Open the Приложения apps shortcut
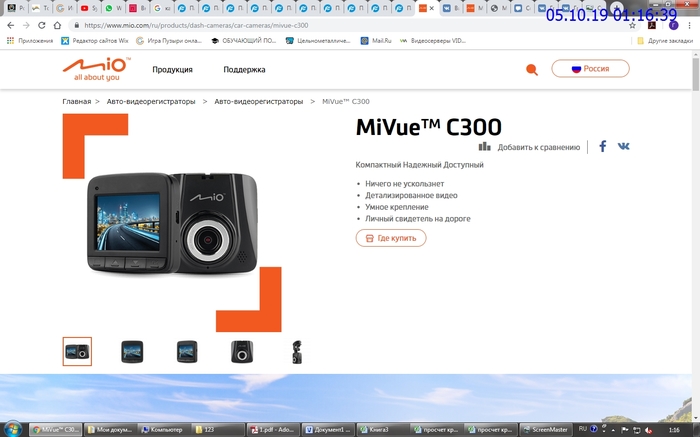700x437 pixels. click(30, 41)
